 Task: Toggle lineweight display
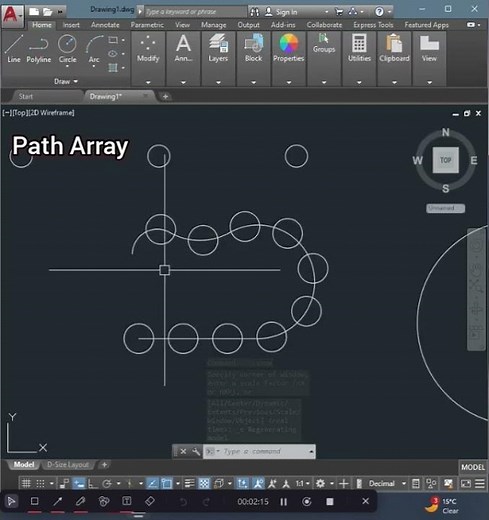click(x=190, y=483)
